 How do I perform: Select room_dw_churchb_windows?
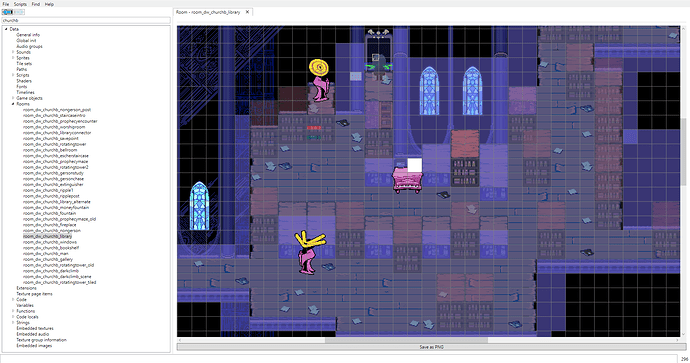49,242
